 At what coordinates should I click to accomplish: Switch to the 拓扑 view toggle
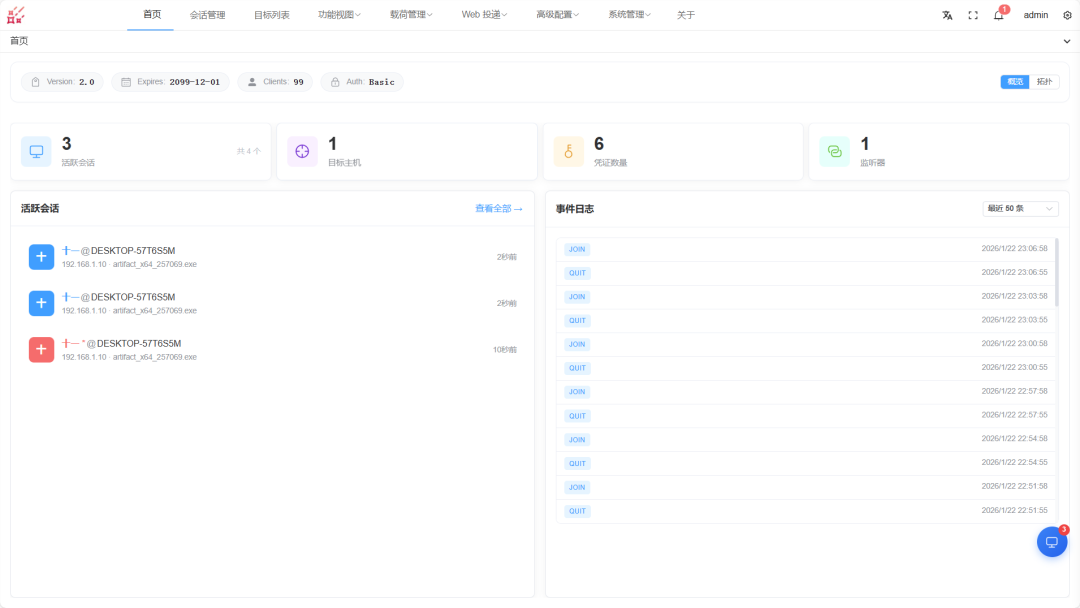tap(1044, 82)
